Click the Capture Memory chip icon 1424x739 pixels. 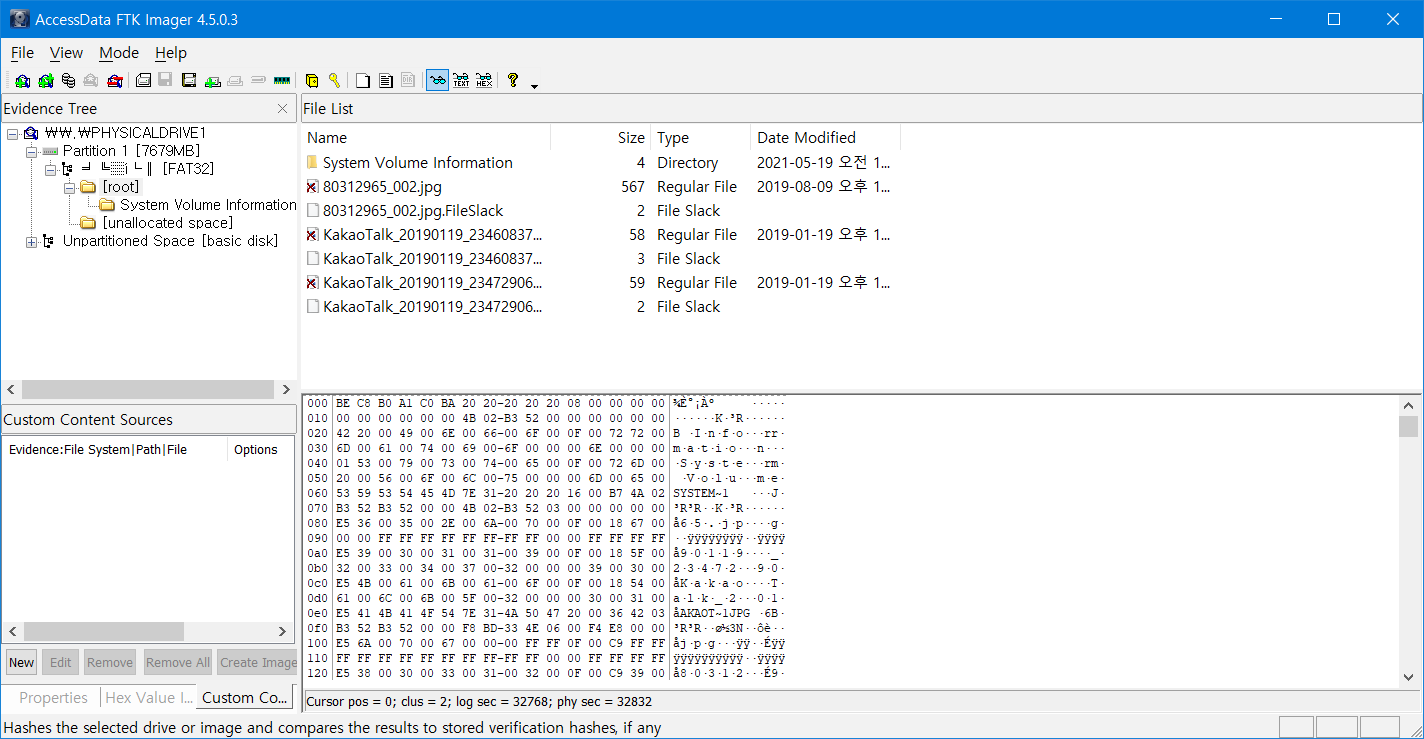coord(281,81)
